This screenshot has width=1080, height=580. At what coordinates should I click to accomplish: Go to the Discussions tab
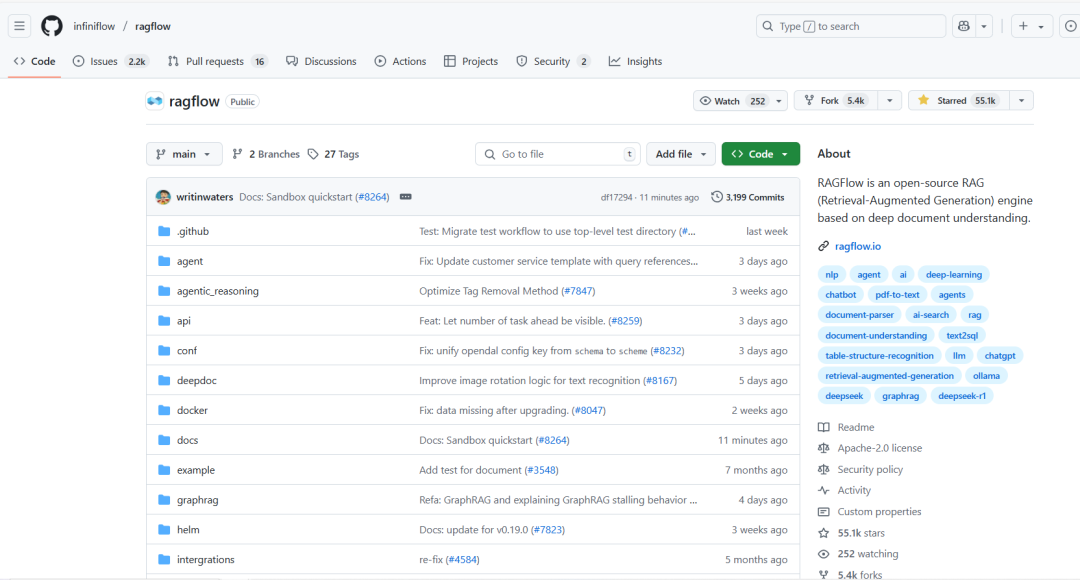tap(321, 61)
